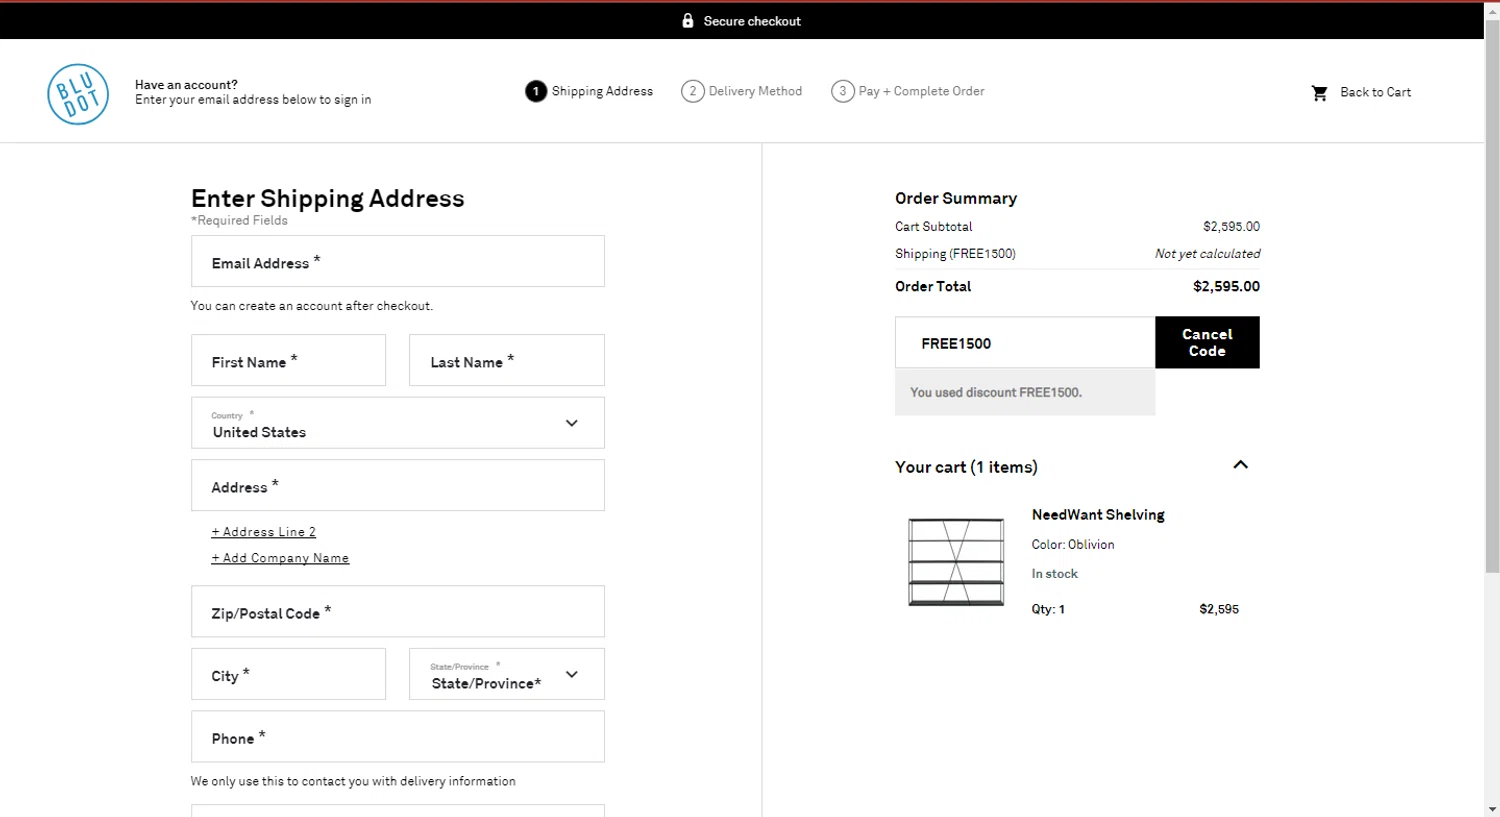Viewport: 1500px width, 817px height.
Task: Focus the First Name field
Action: point(288,360)
